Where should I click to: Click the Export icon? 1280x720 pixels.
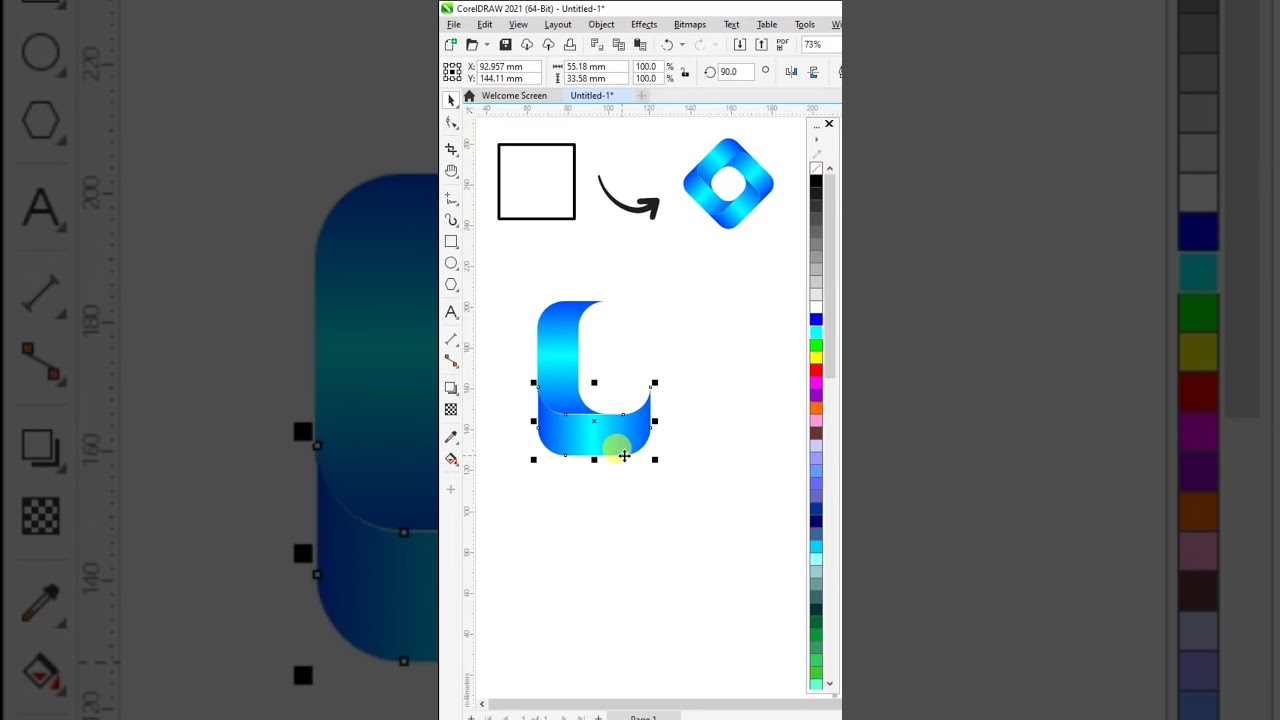coord(761,45)
